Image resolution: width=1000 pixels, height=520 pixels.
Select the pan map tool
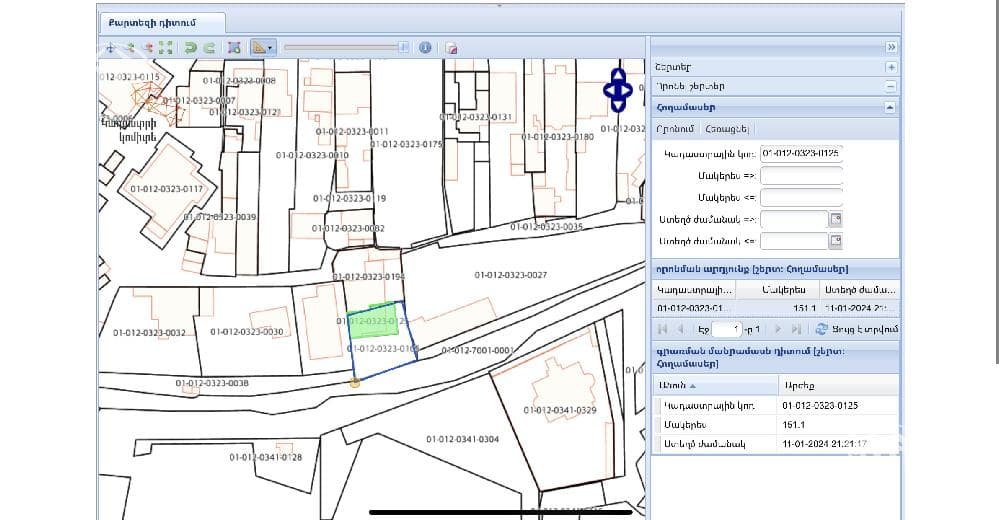pyautogui.click(x=110, y=48)
